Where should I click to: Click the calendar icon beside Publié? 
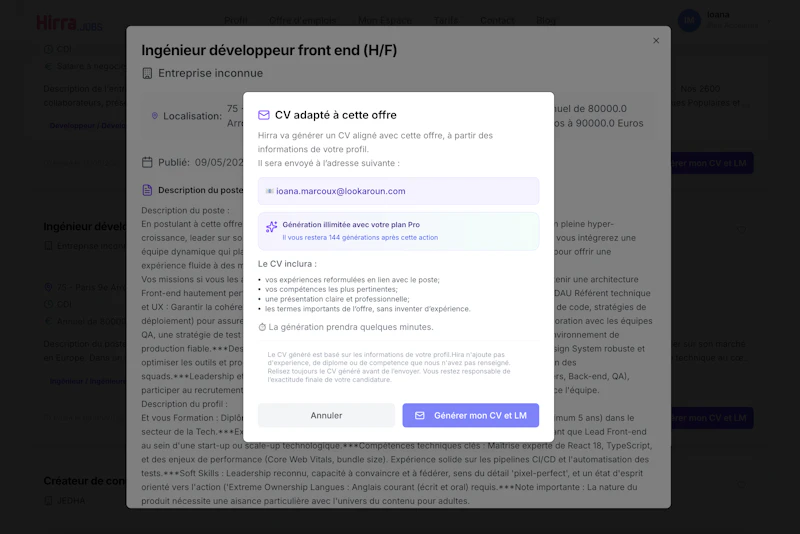(147, 162)
